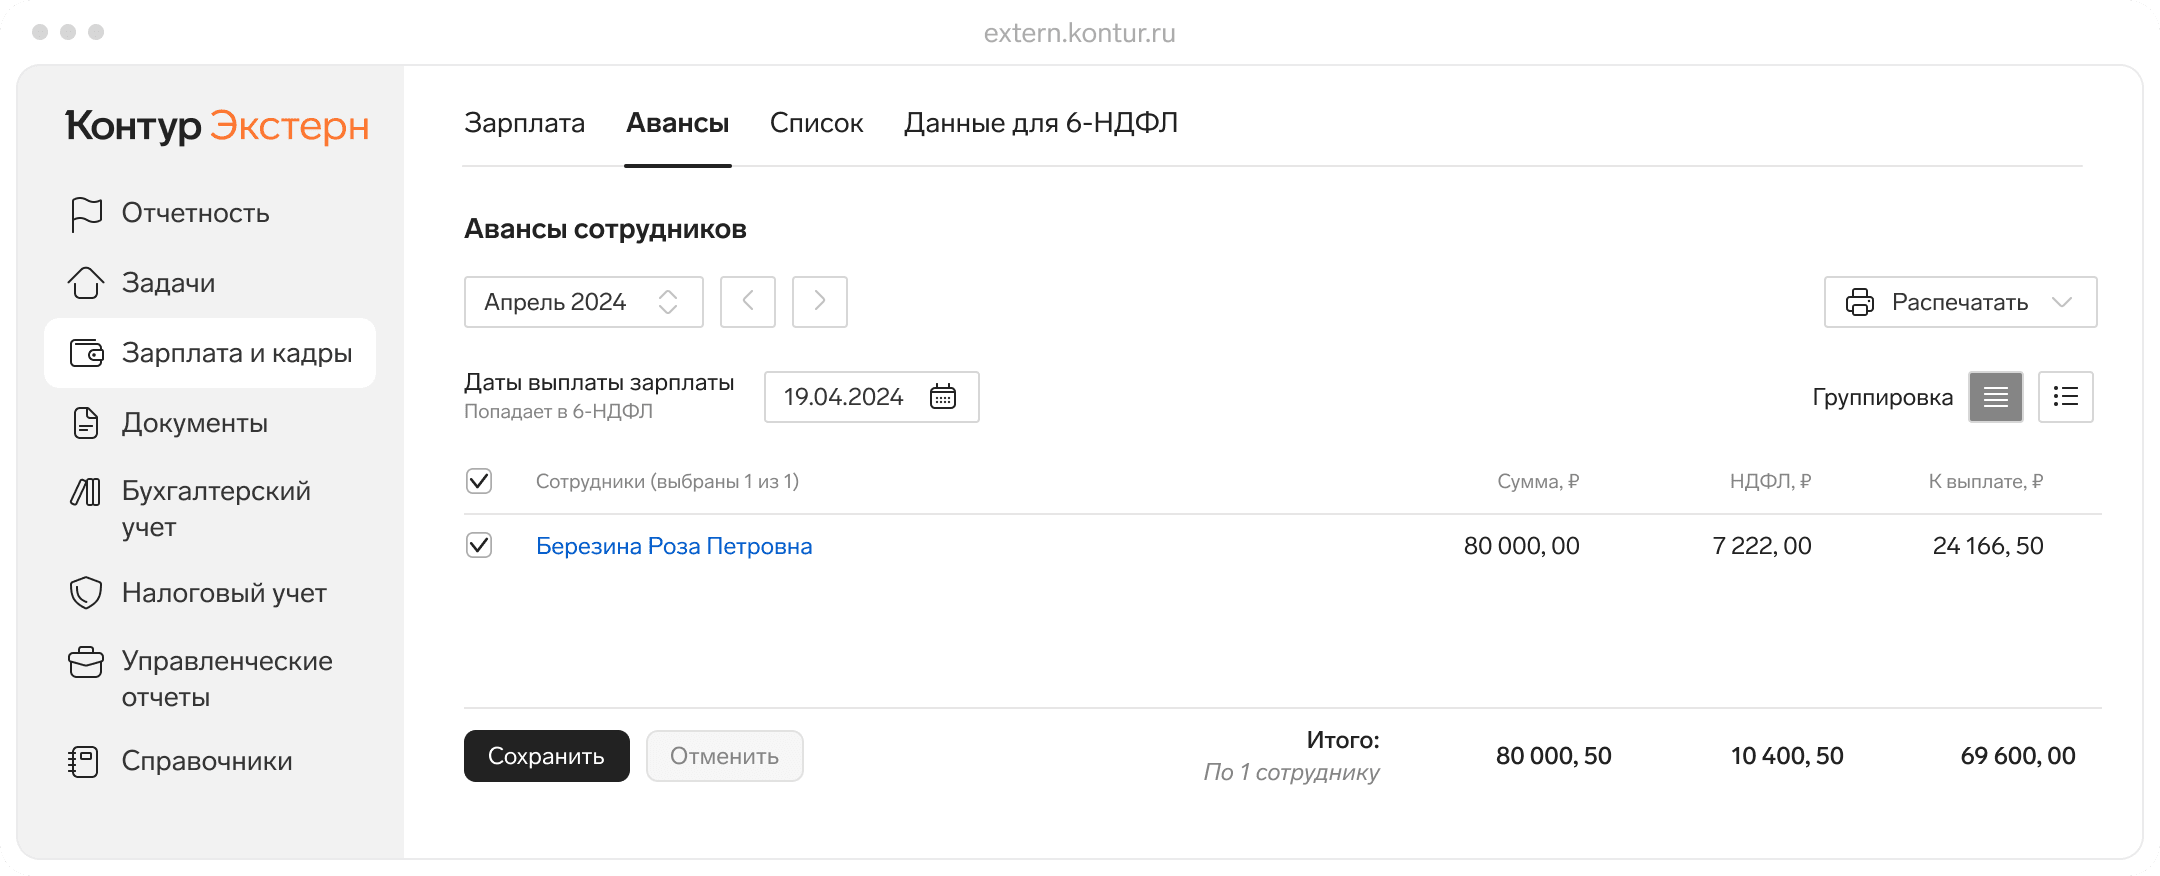Click the wallet icon for Зарплата и кадры
This screenshot has width=2160, height=876.
click(x=87, y=353)
